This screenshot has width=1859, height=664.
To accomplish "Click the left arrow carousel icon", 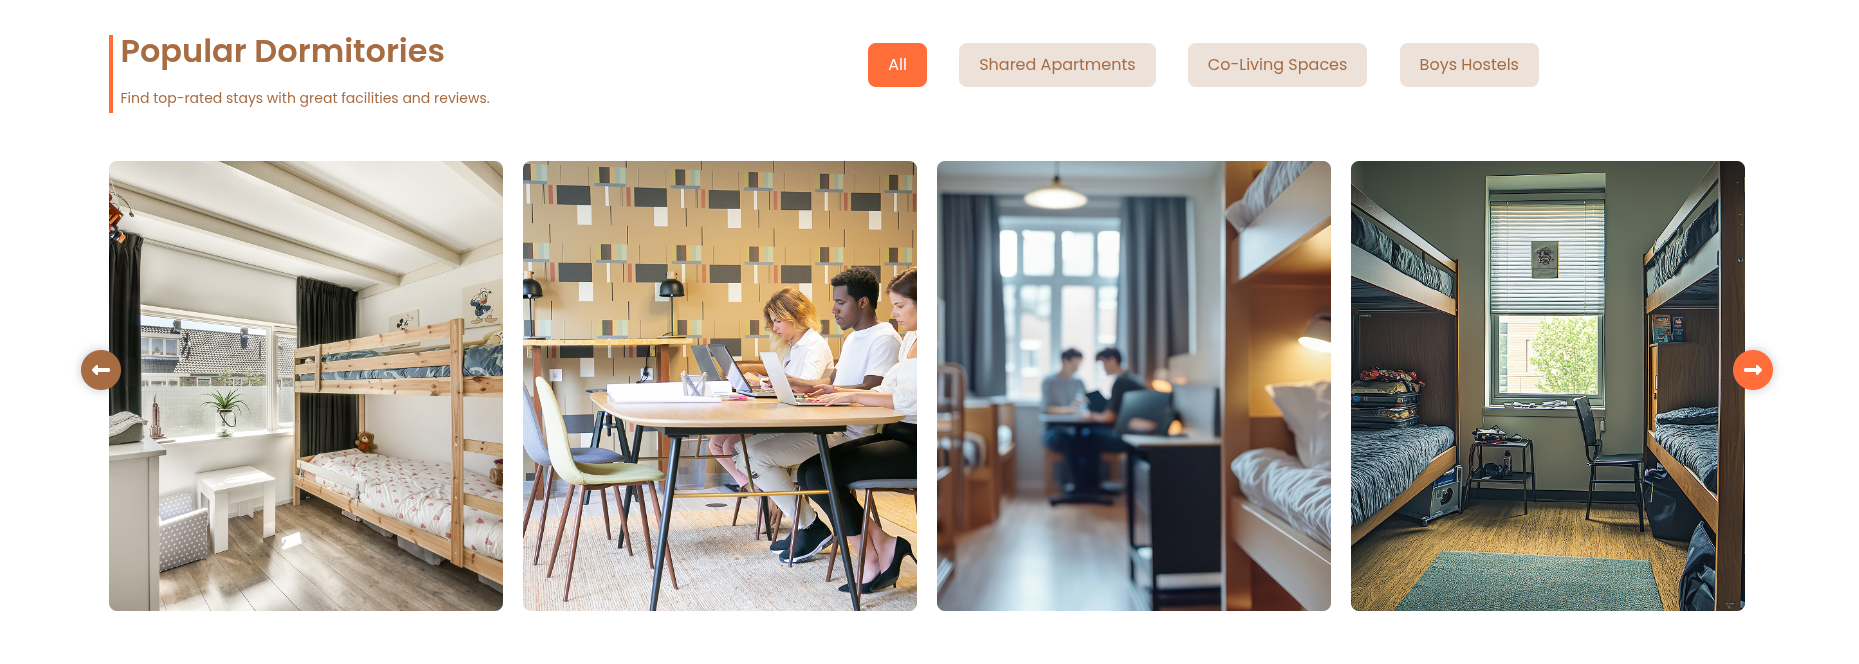I will (101, 370).
